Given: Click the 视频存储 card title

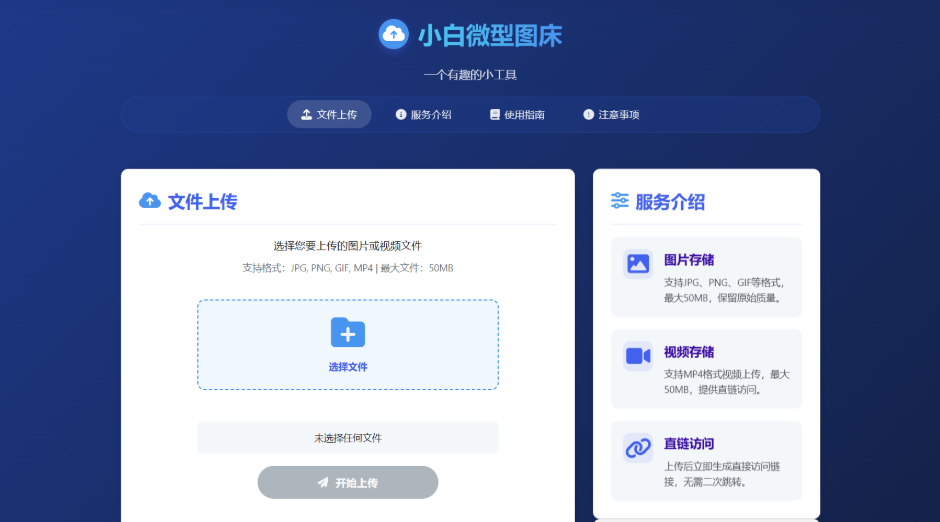Looking at the screenshot, I should point(689,352).
